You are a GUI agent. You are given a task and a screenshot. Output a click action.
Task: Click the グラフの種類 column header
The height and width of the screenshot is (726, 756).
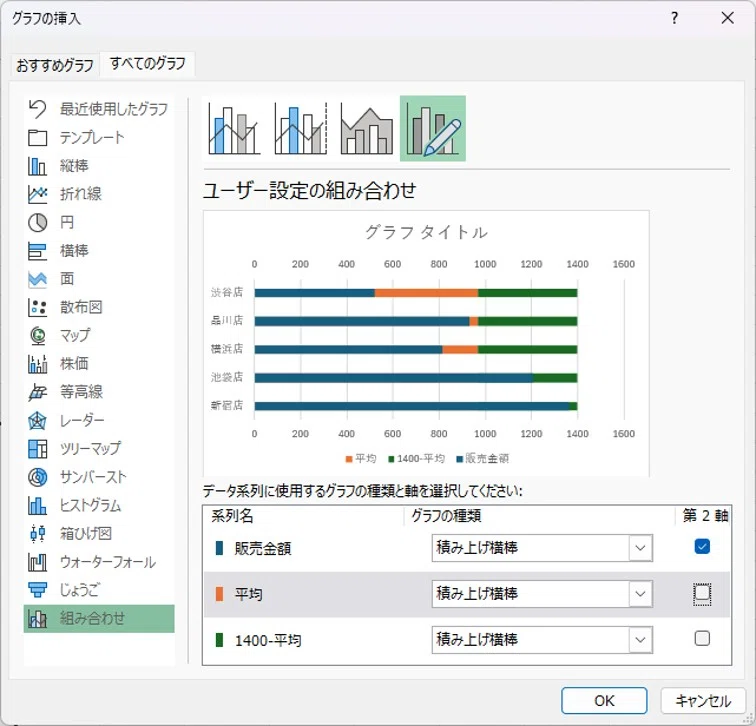coord(446,516)
